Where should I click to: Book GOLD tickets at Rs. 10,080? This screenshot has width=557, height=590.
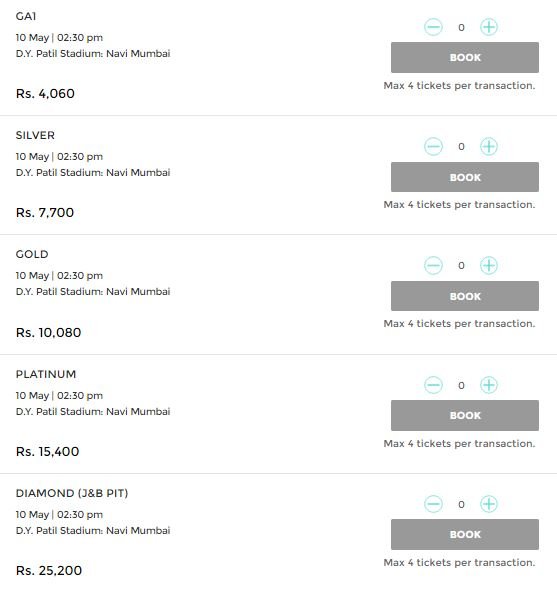[x=465, y=296]
